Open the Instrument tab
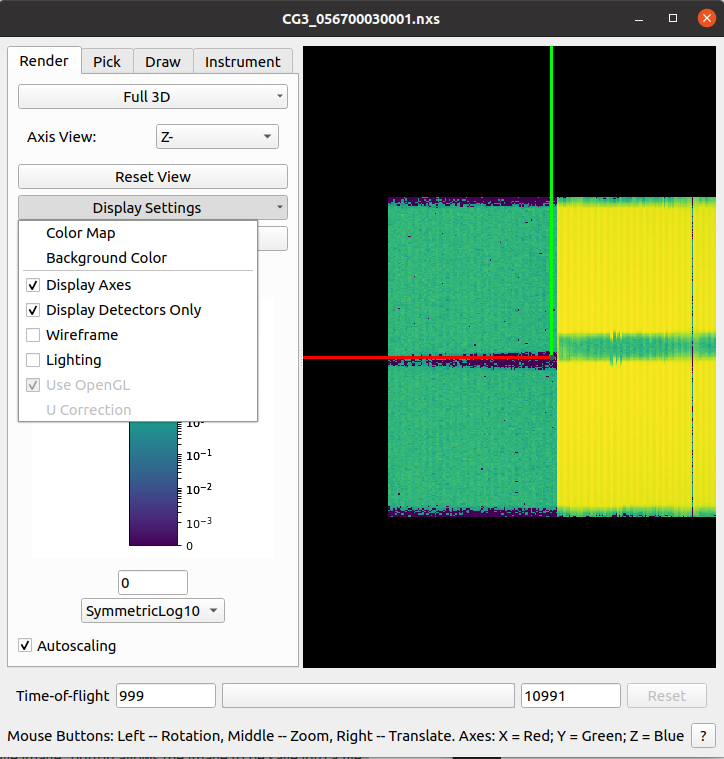 [x=242, y=62]
